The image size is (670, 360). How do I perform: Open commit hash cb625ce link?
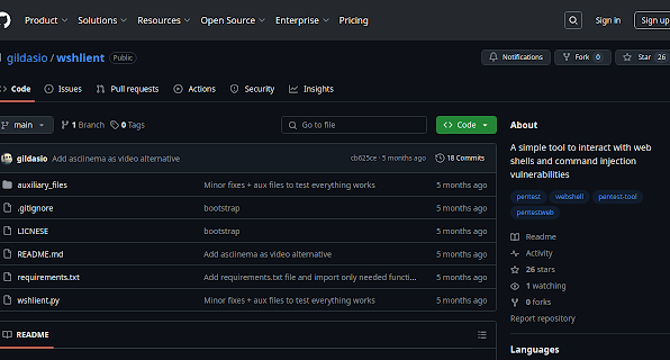(x=364, y=158)
